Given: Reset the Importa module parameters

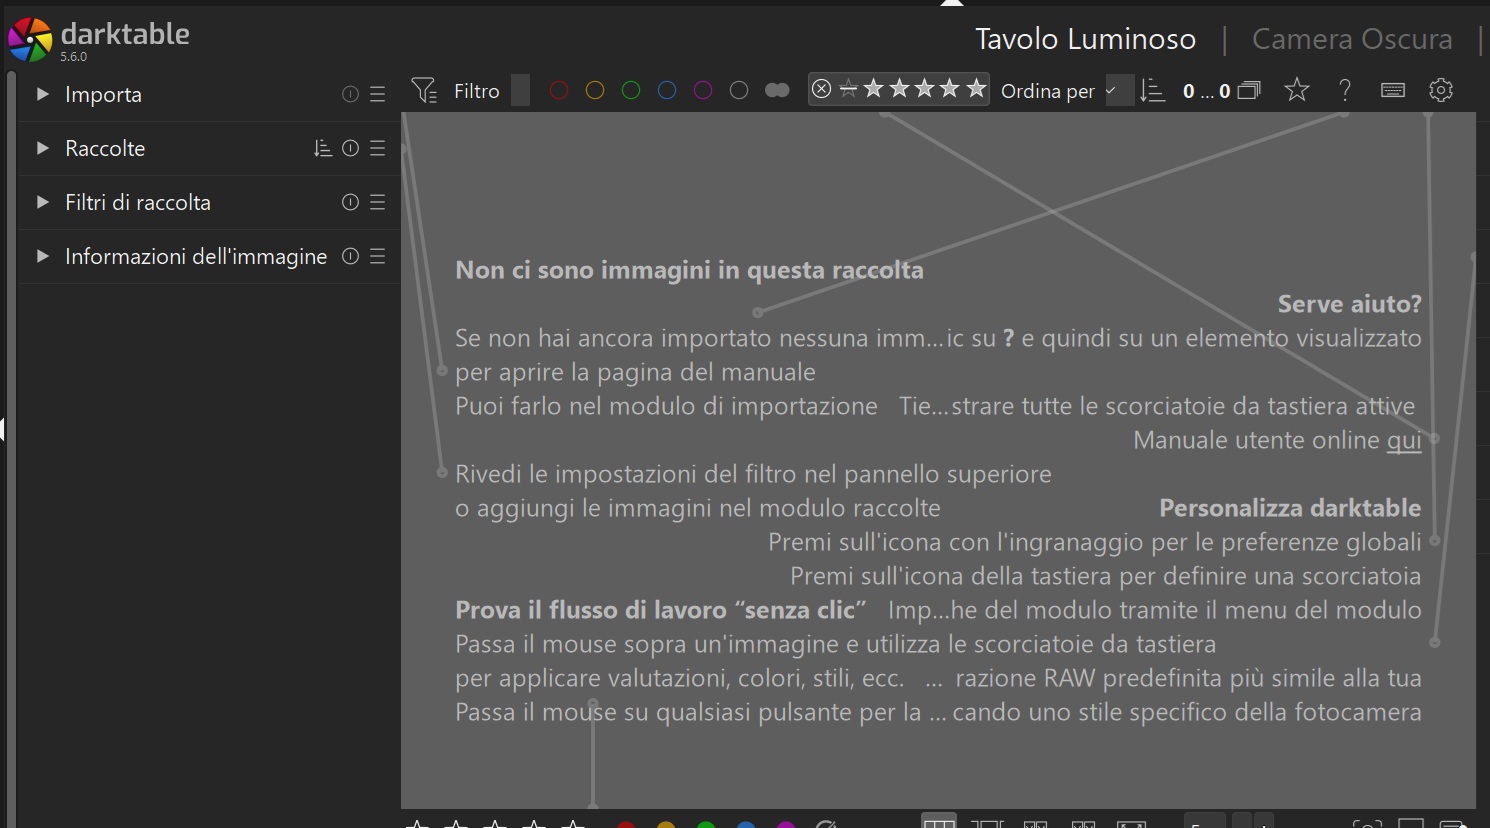Looking at the screenshot, I should (350, 94).
